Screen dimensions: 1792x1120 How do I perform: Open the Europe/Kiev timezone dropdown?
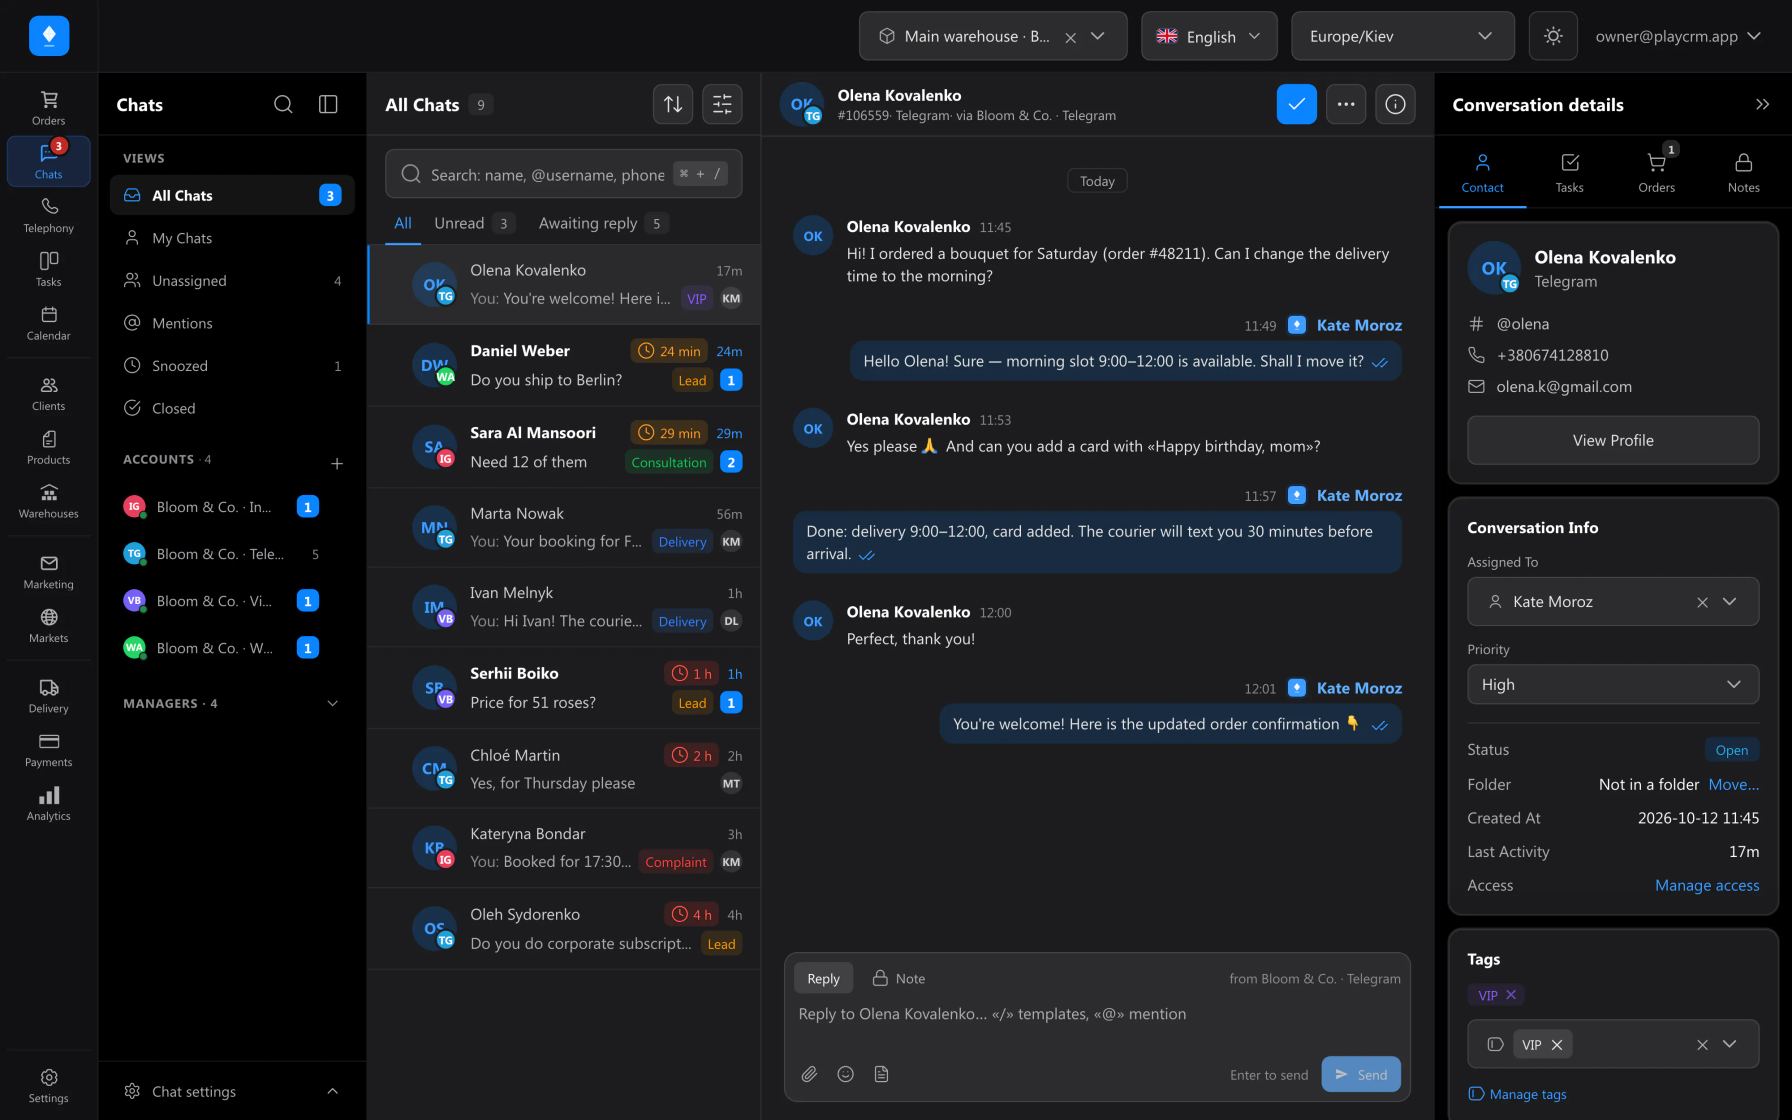1402,36
